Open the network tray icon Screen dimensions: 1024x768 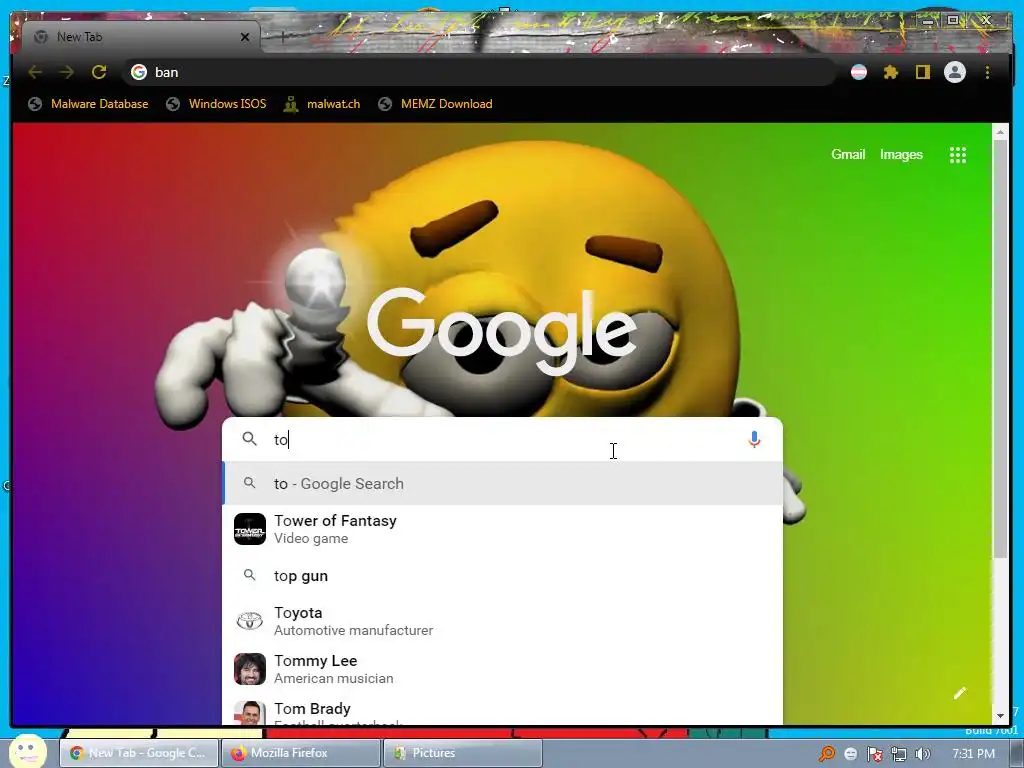899,754
